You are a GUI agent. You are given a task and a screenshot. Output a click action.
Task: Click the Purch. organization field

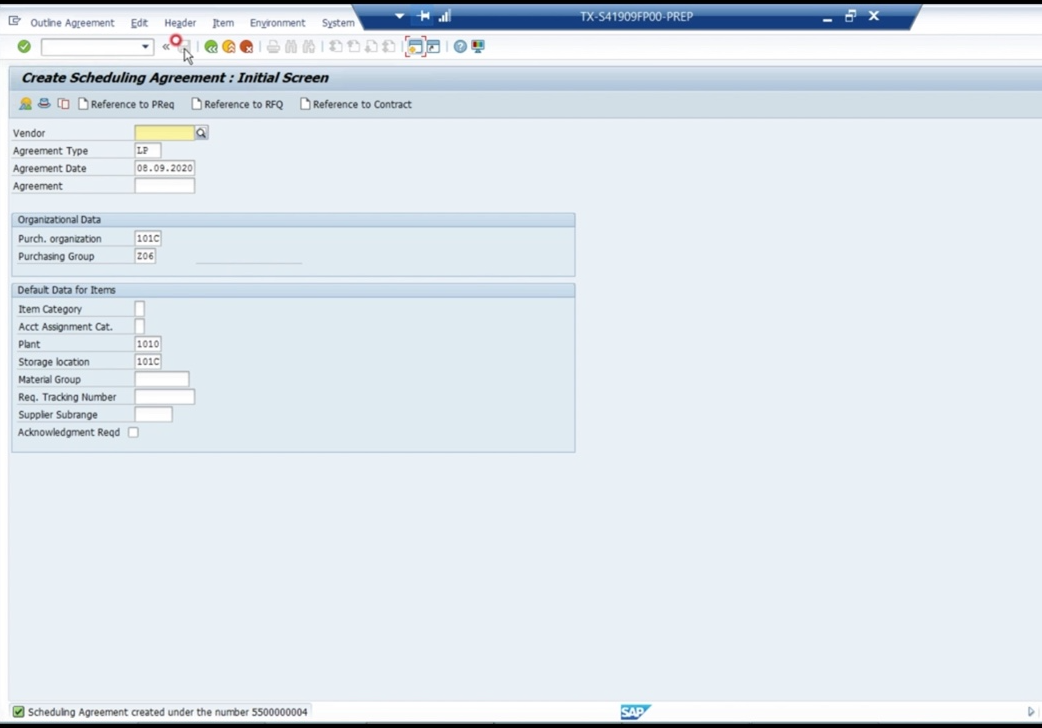point(148,239)
